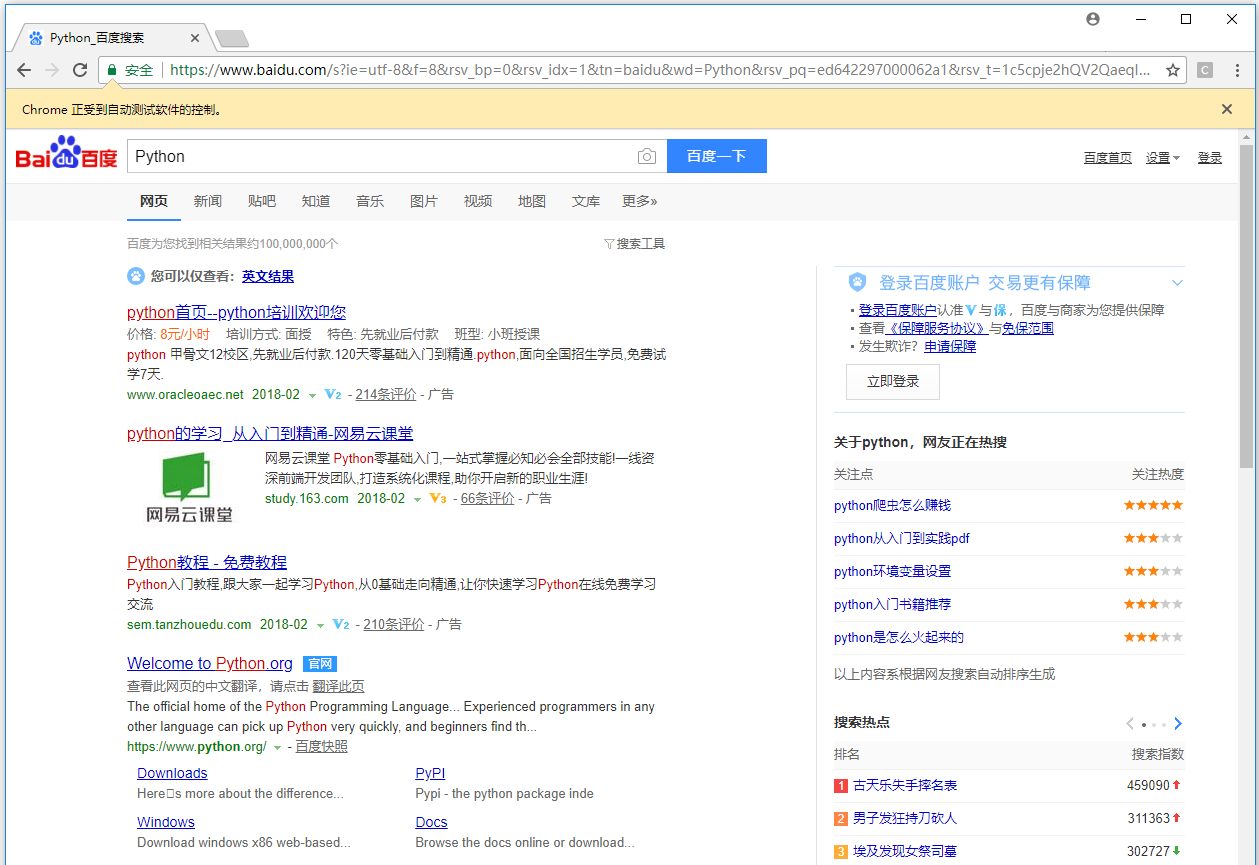Switch to 新闻 tab
Image resolution: width=1259 pixels, height=865 pixels.
tap(208, 201)
